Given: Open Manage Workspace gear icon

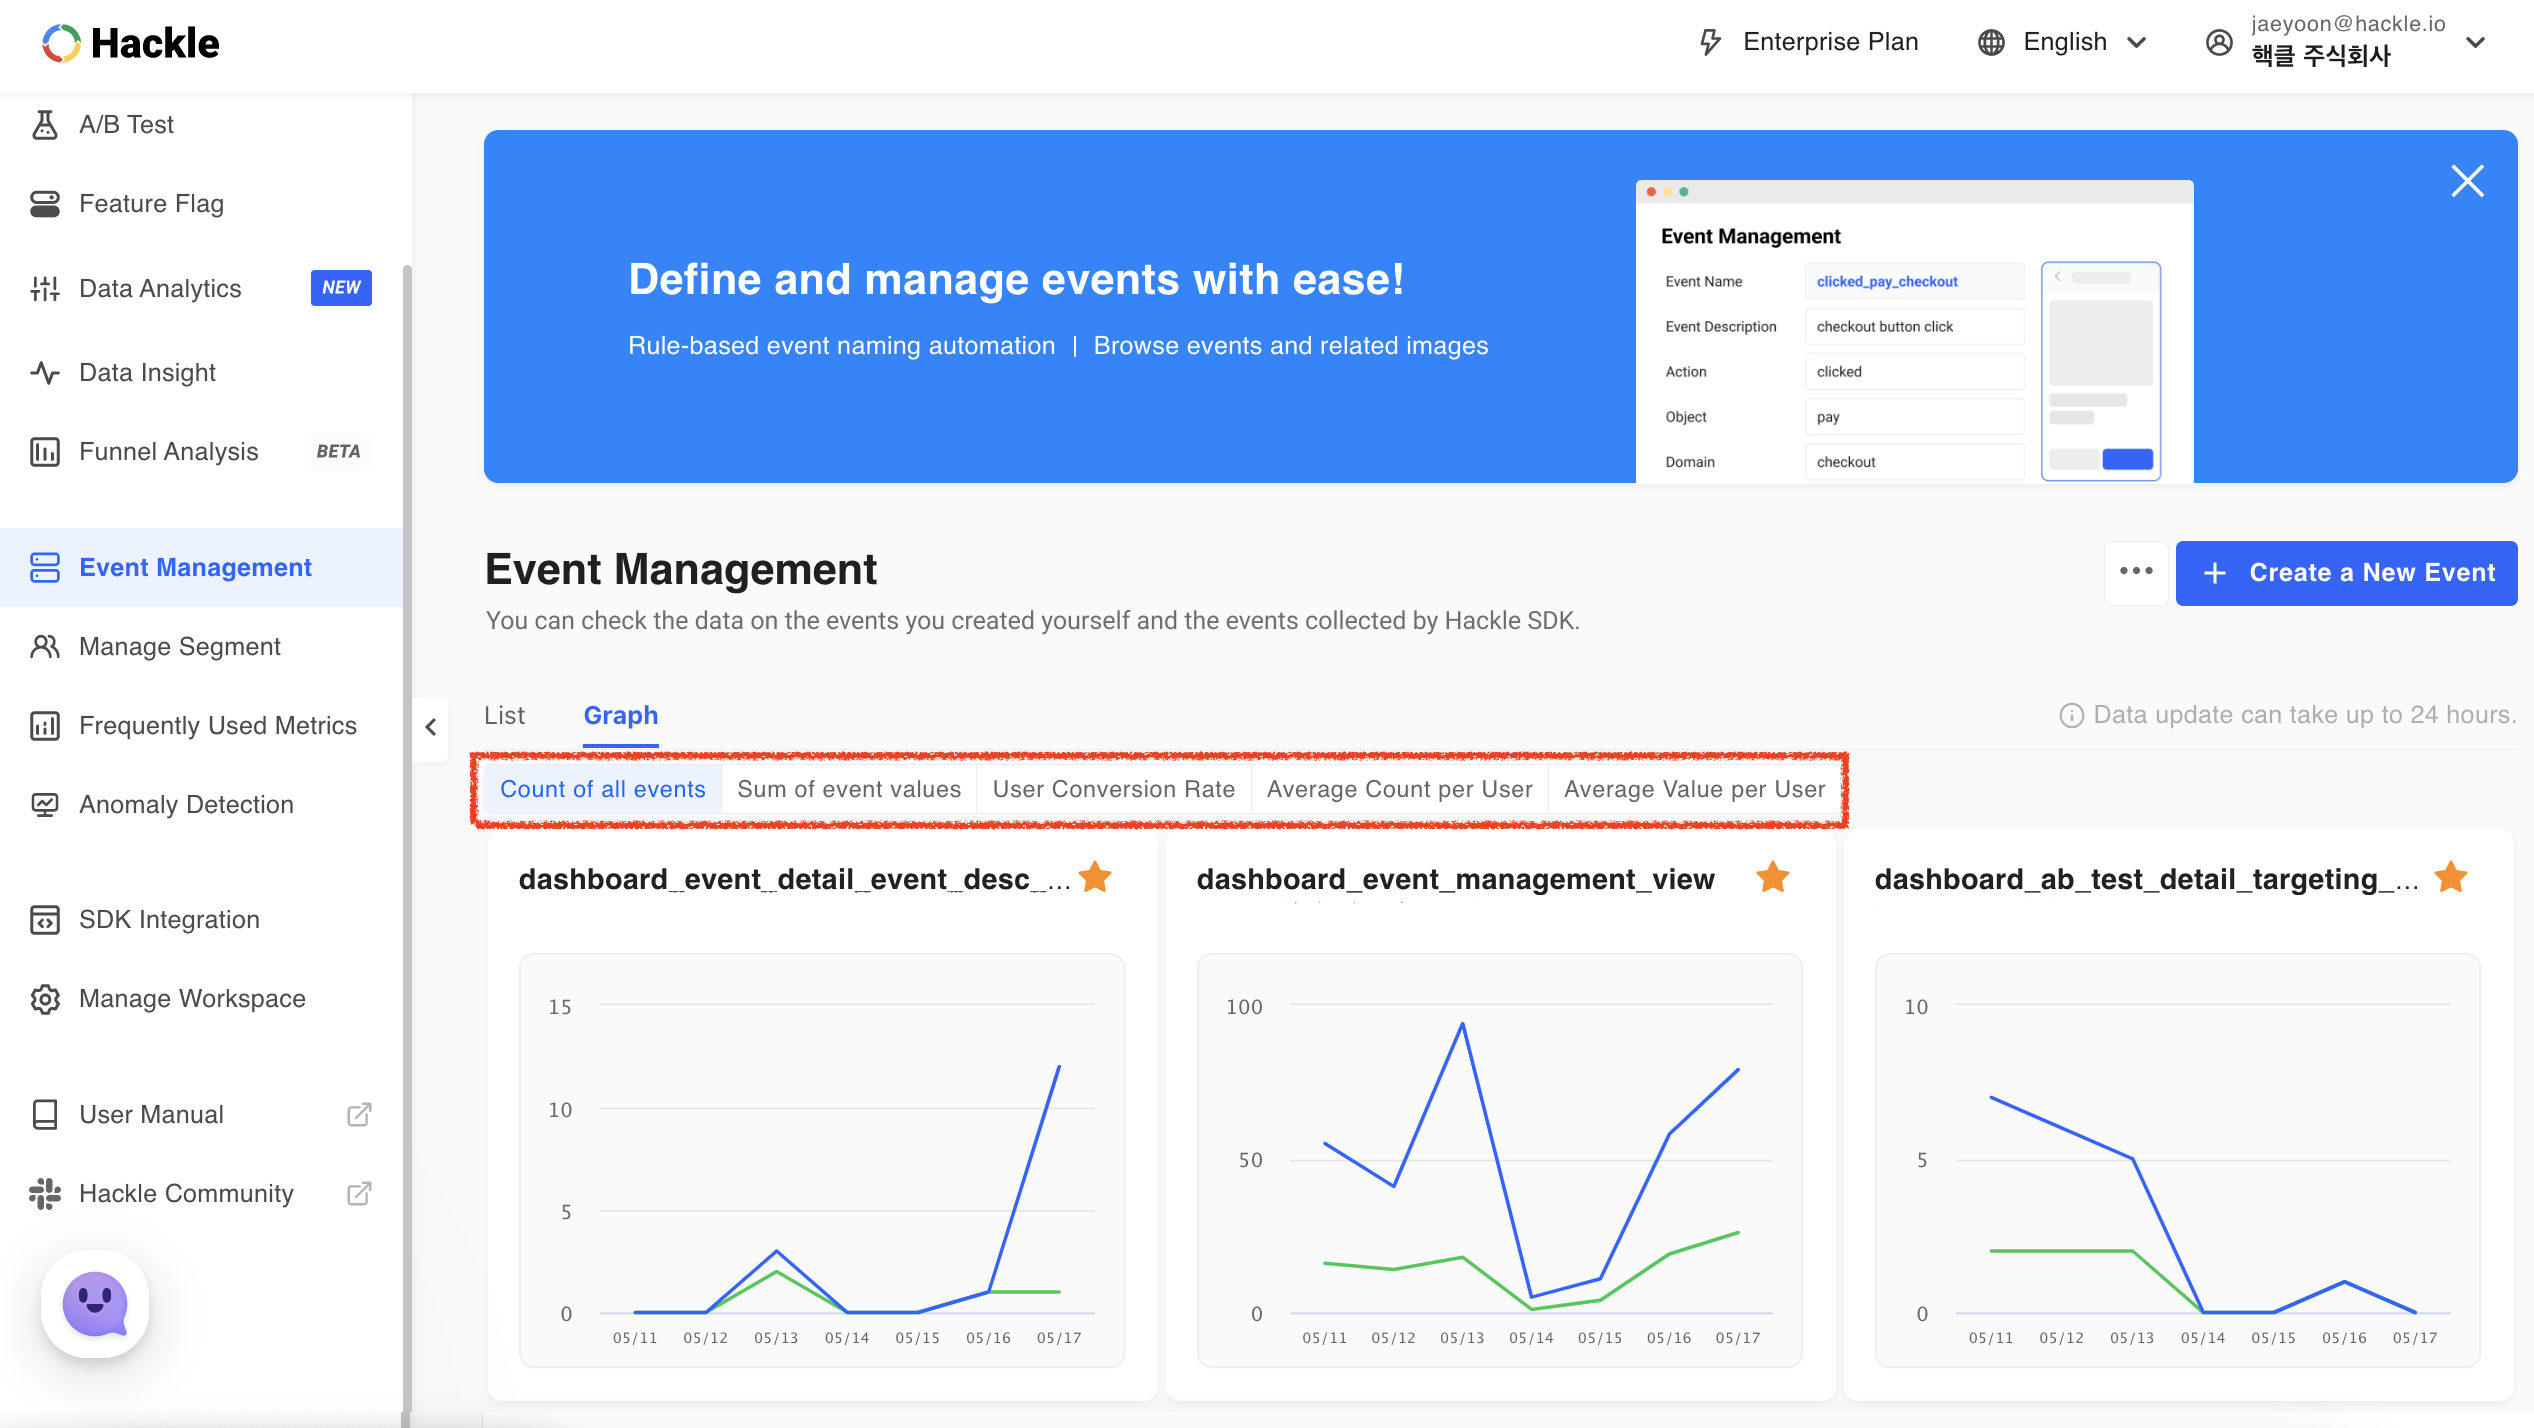Looking at the screenshot, I should click(45, 999).
